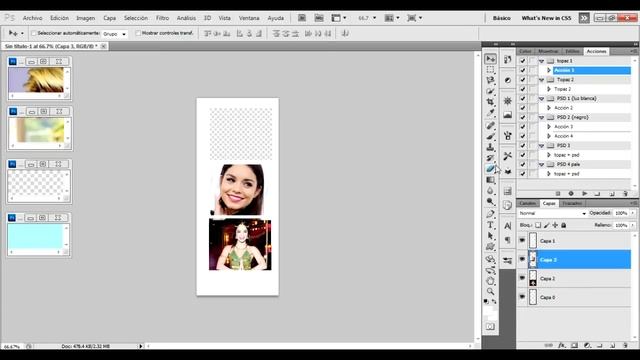Select the Crop tool
The height and width of the screenshot is (360, 640).
click(x=490, y=102)
